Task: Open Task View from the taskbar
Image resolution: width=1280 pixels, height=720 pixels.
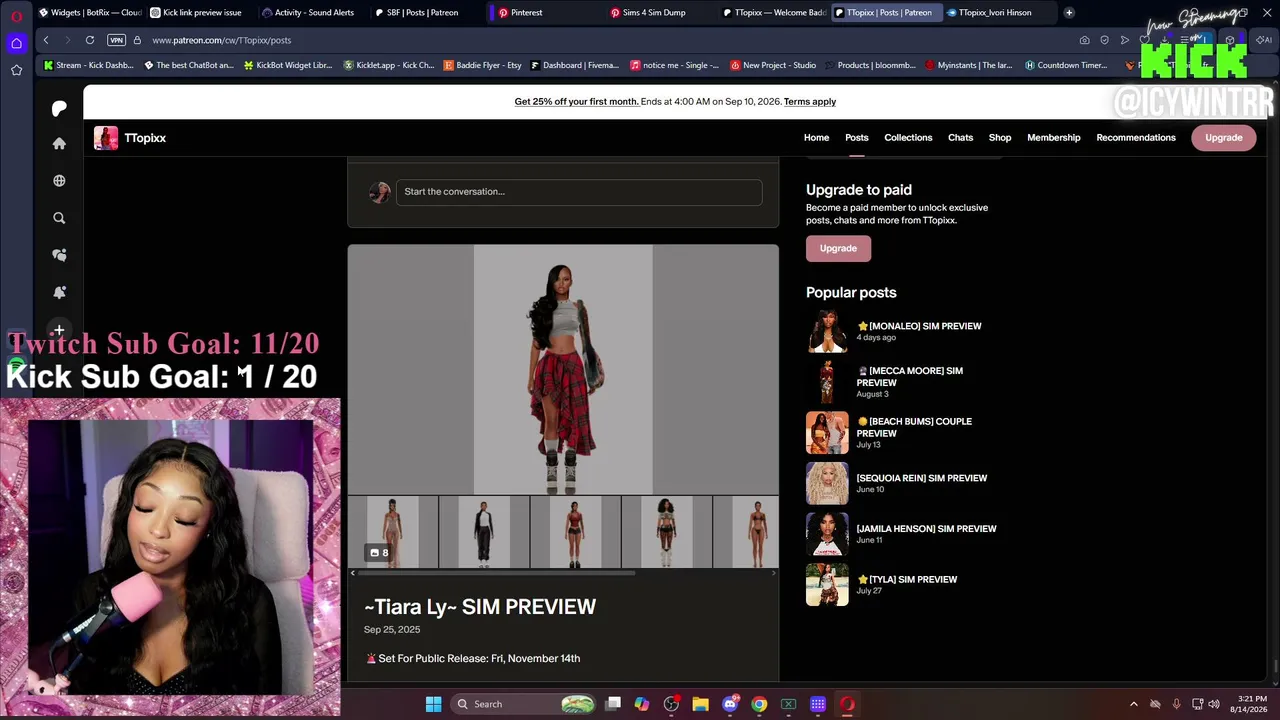Action: (x=613, y=704)
